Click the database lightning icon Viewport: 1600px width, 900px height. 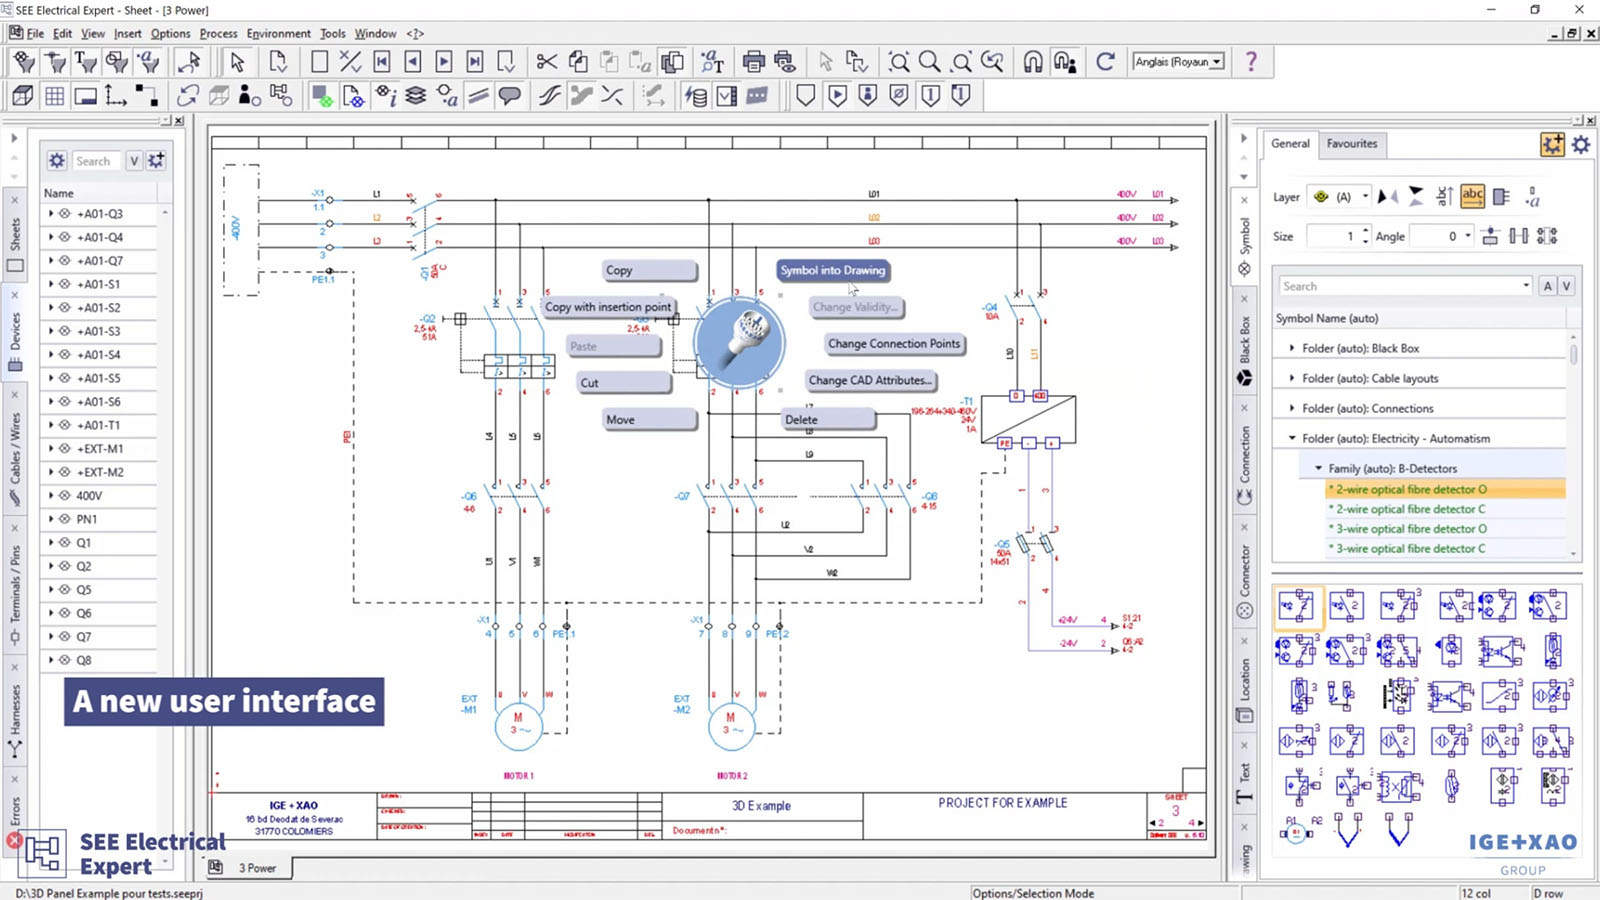point(696,96)
